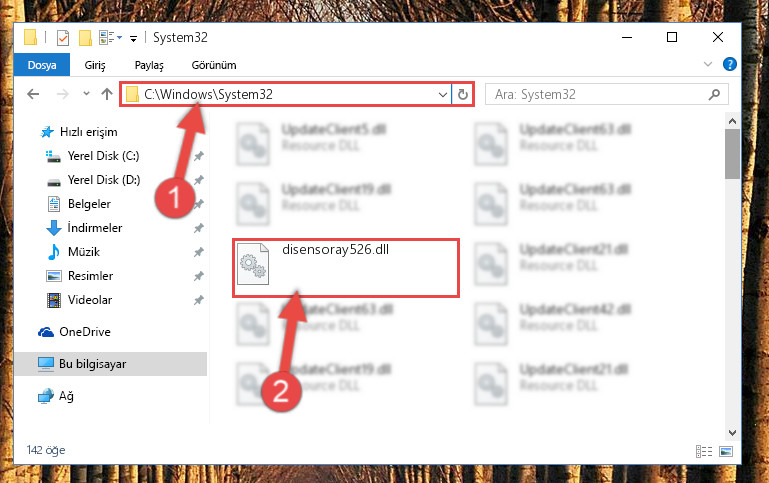The height and width of the screenshot is (483, 769).
Task: Switch to large thumbnails view icon
Action: (x=726, y=451)
